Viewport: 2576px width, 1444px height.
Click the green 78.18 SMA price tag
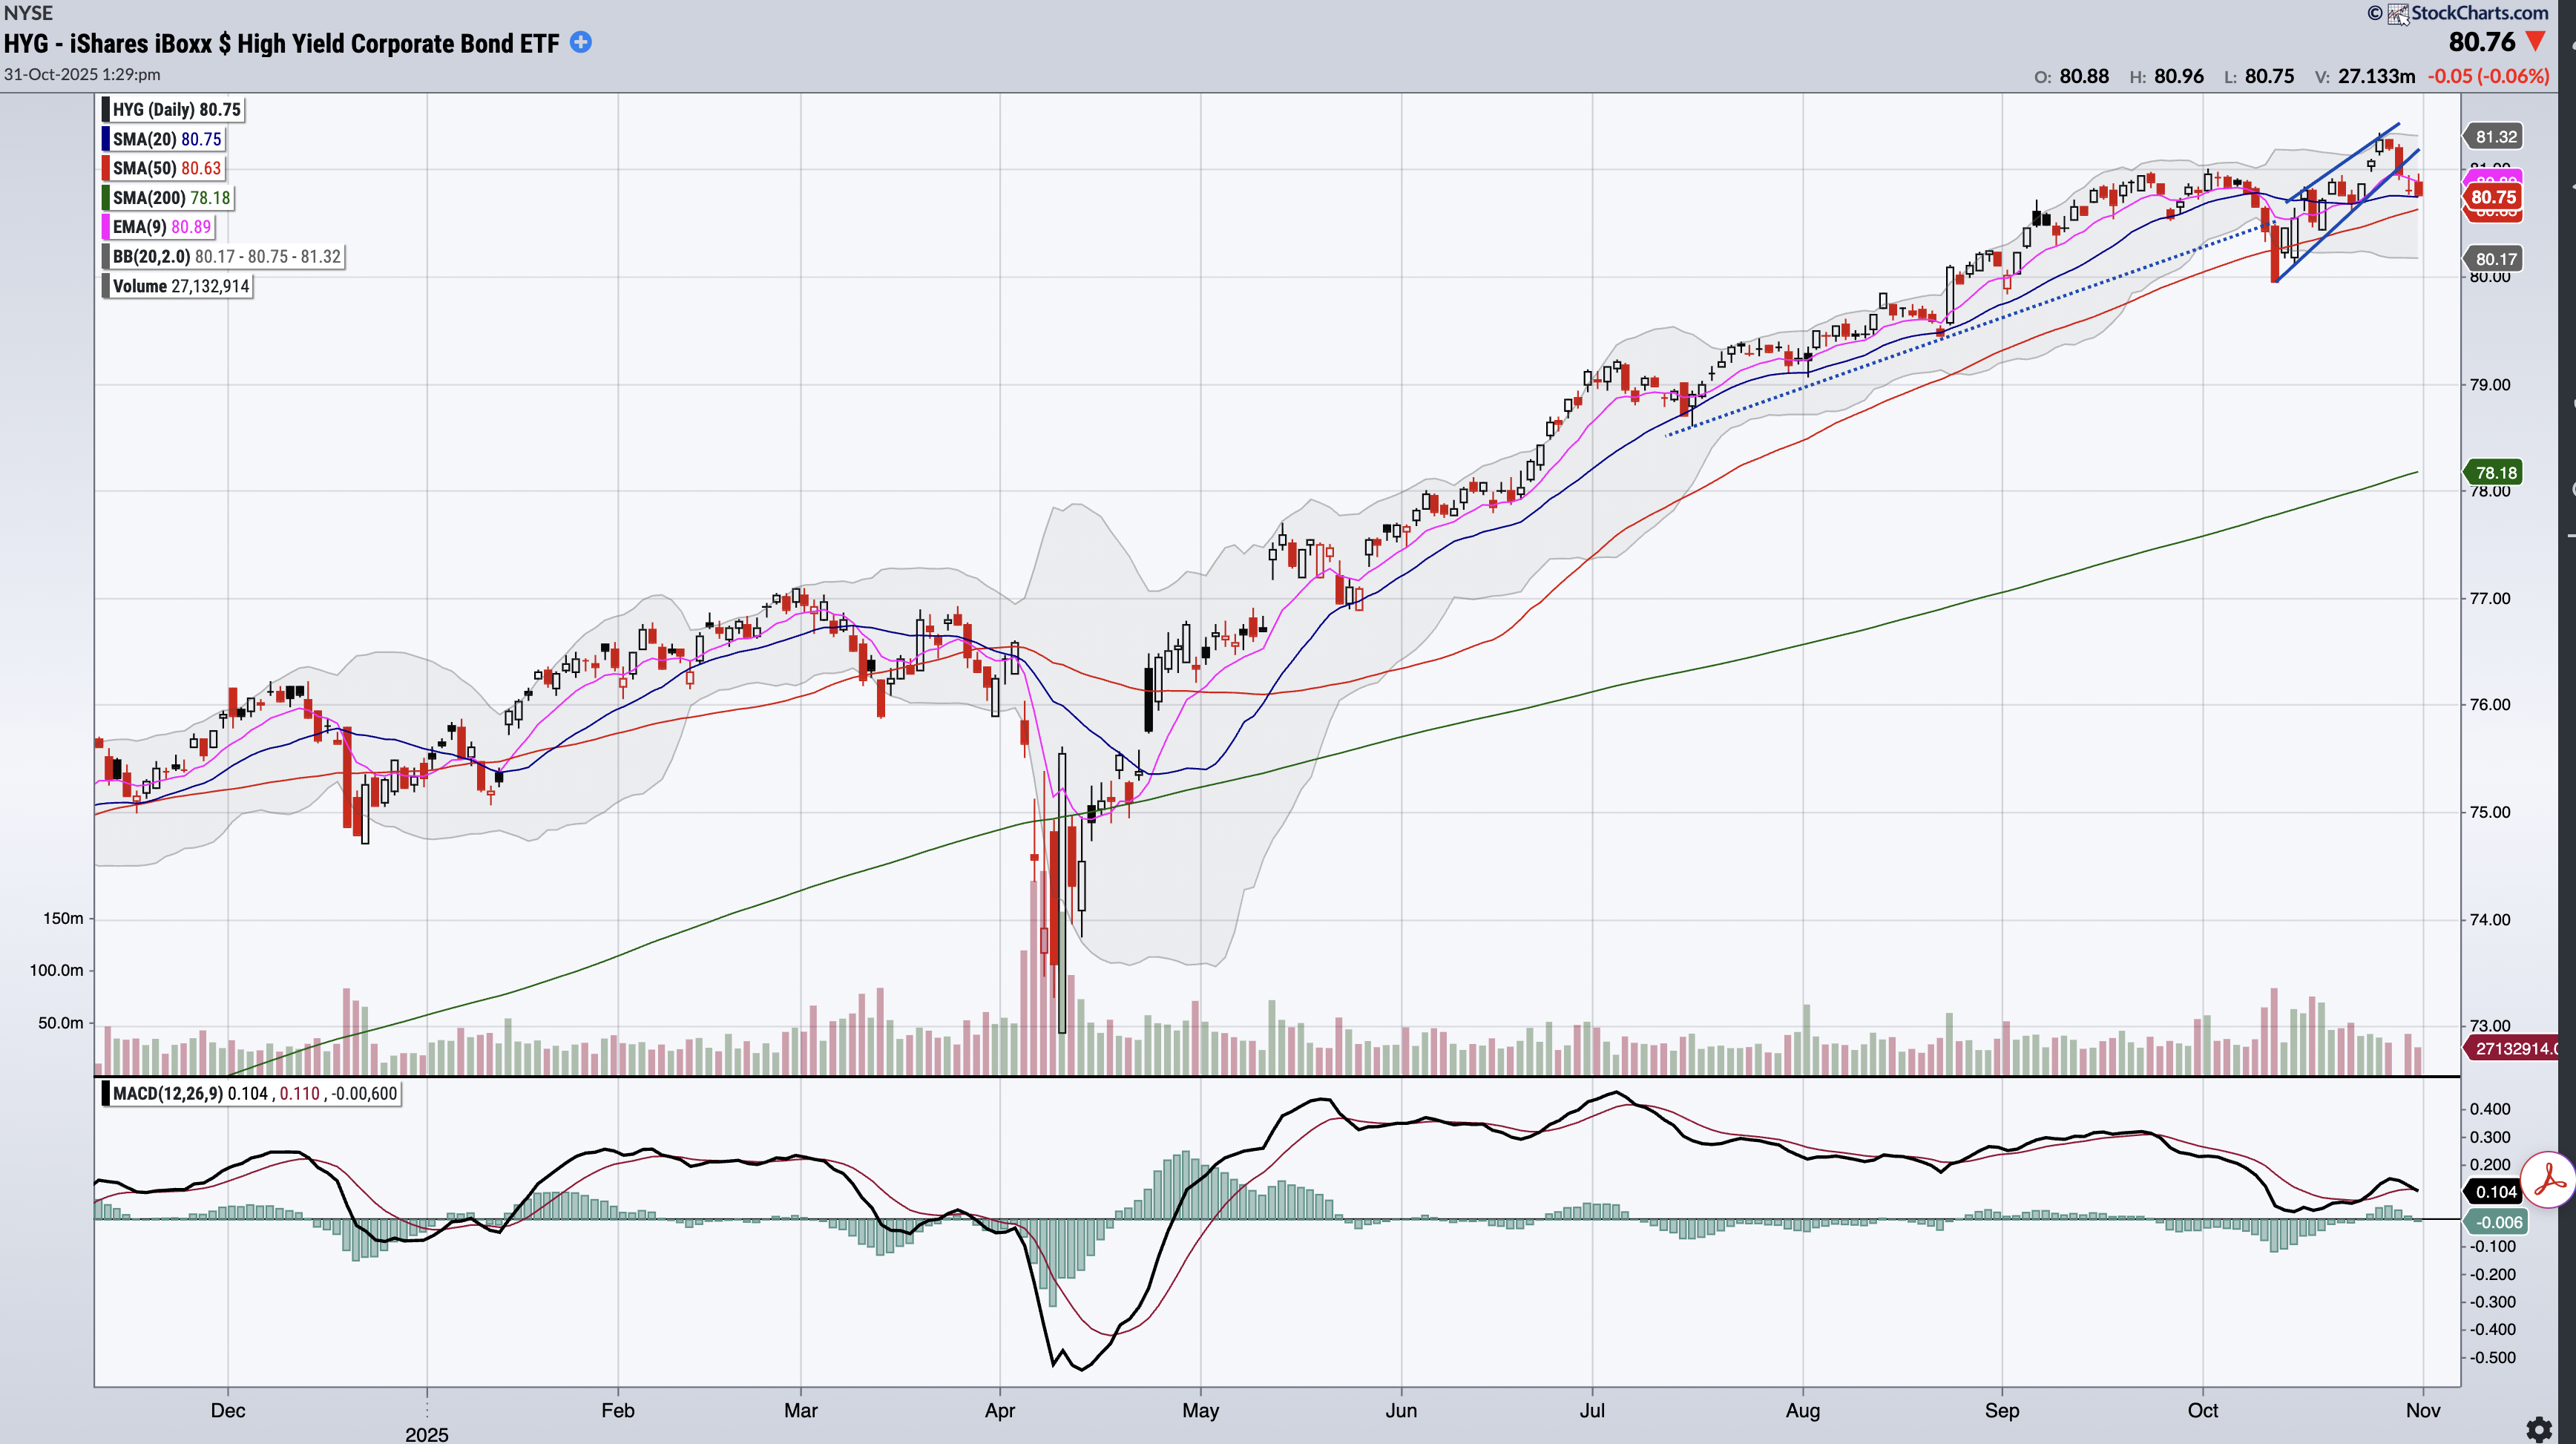tap(2495, 473)
